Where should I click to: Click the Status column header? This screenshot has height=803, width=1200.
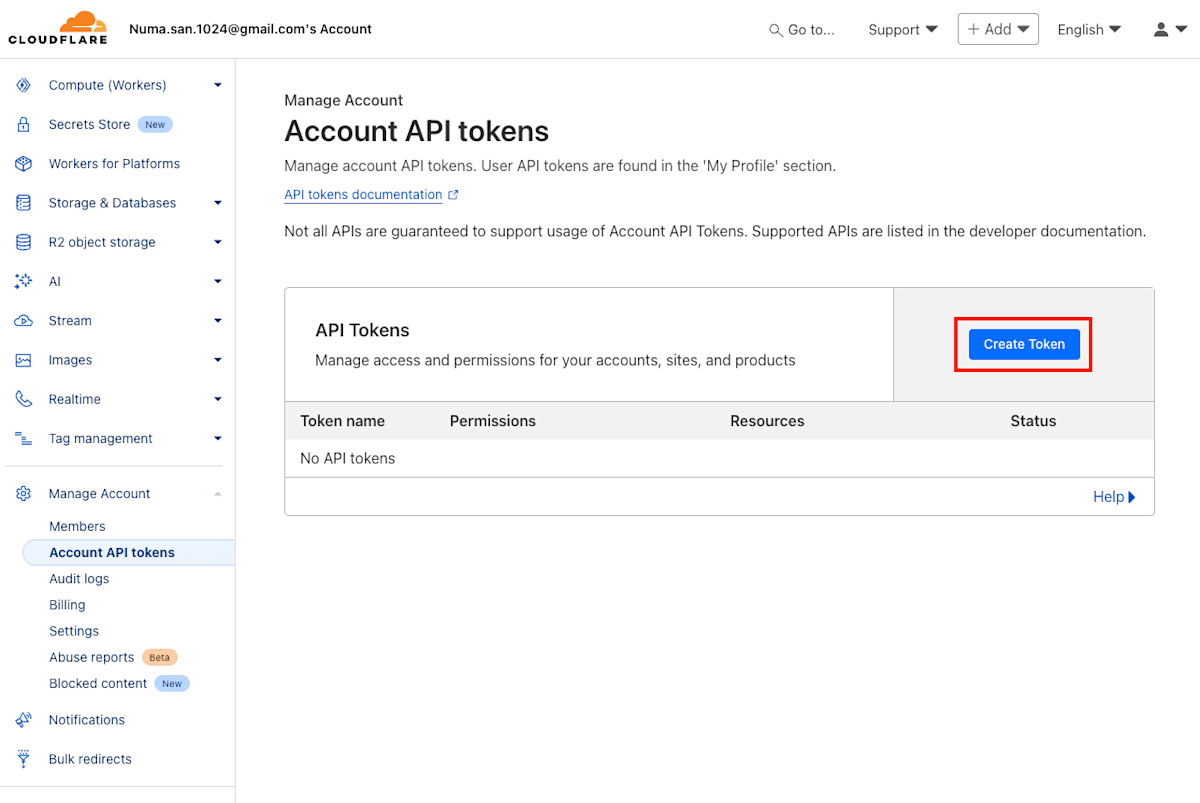(1033, 421)
